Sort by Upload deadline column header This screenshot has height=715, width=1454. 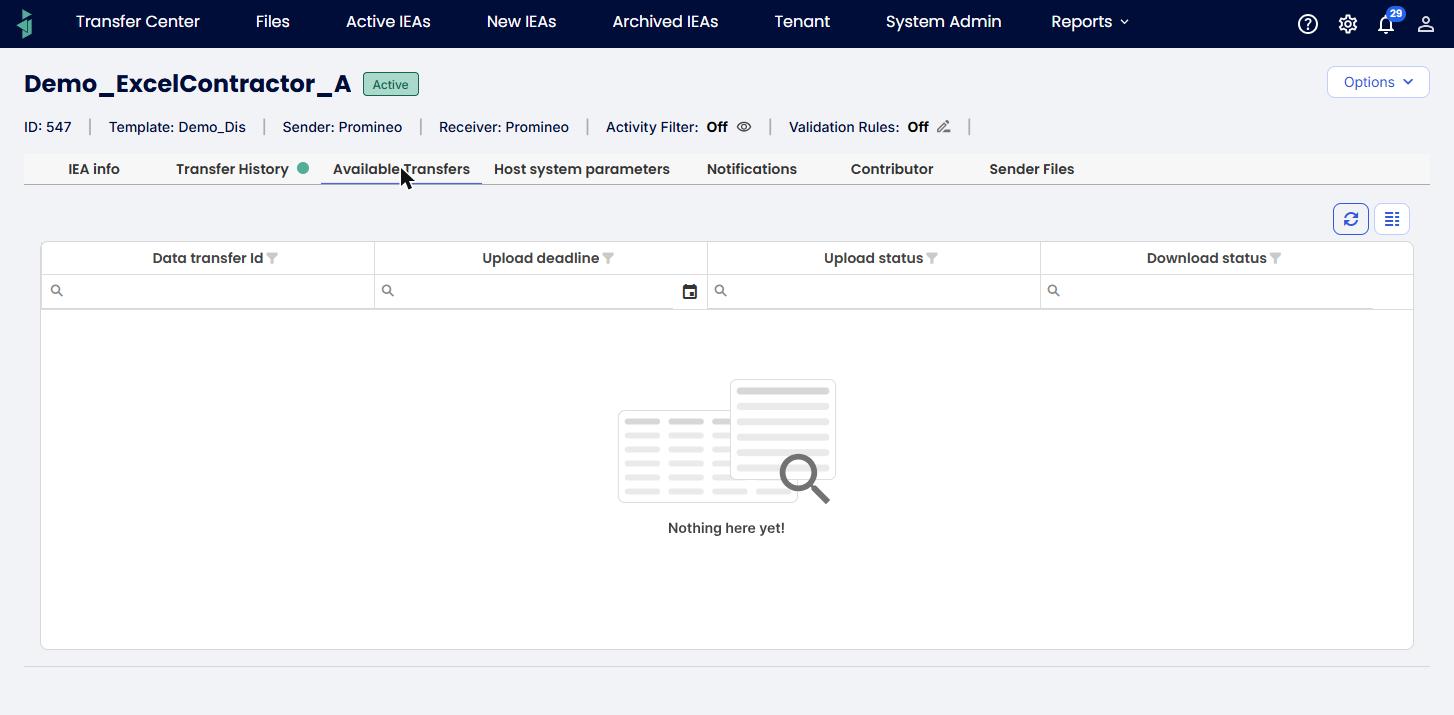coord(541,258)
